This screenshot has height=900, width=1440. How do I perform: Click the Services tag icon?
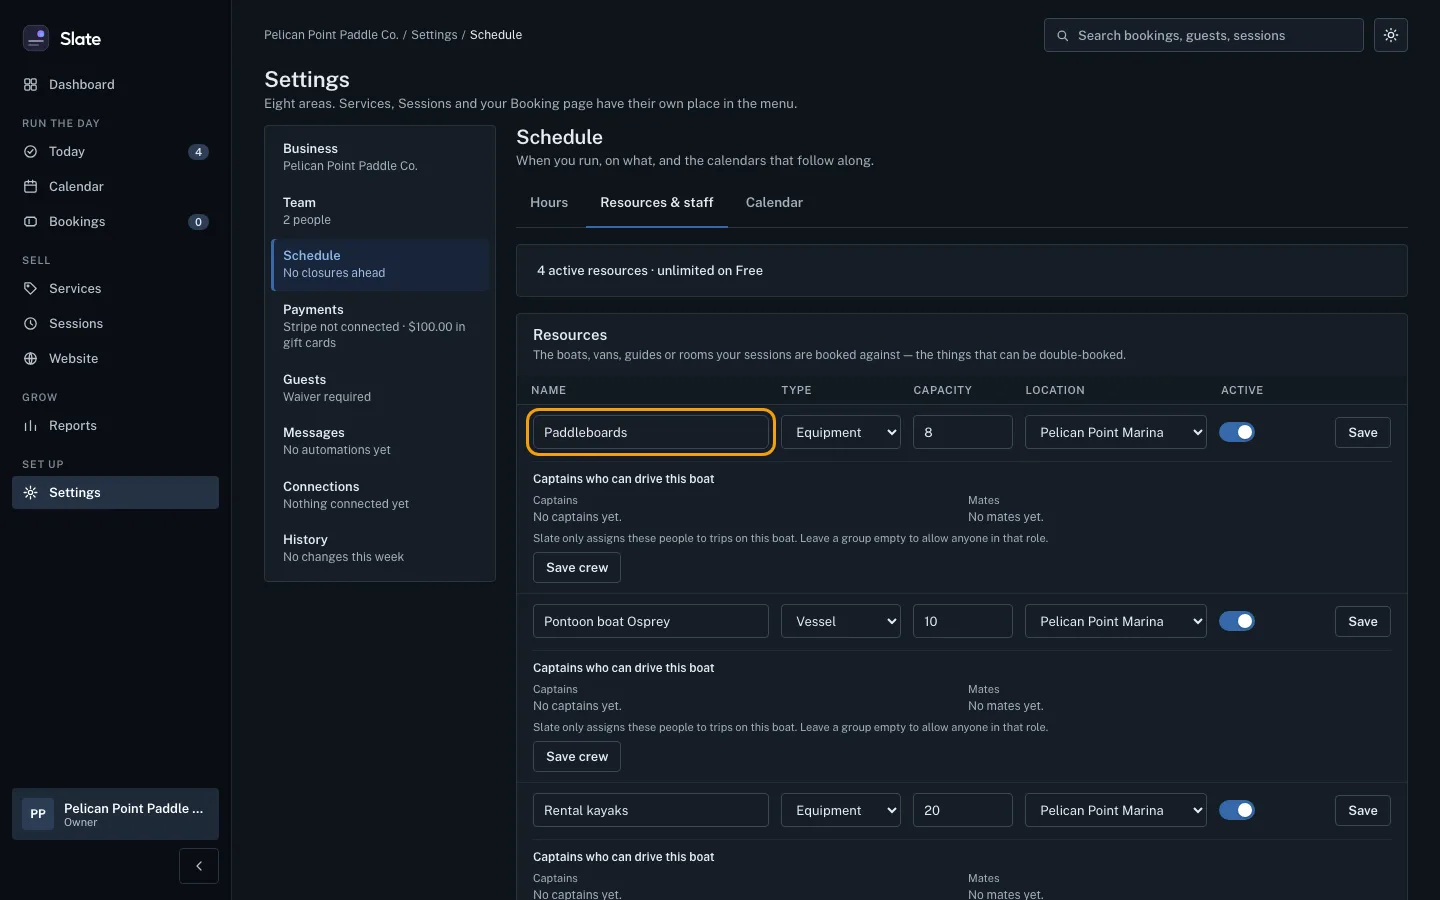[x=30, y=289]
